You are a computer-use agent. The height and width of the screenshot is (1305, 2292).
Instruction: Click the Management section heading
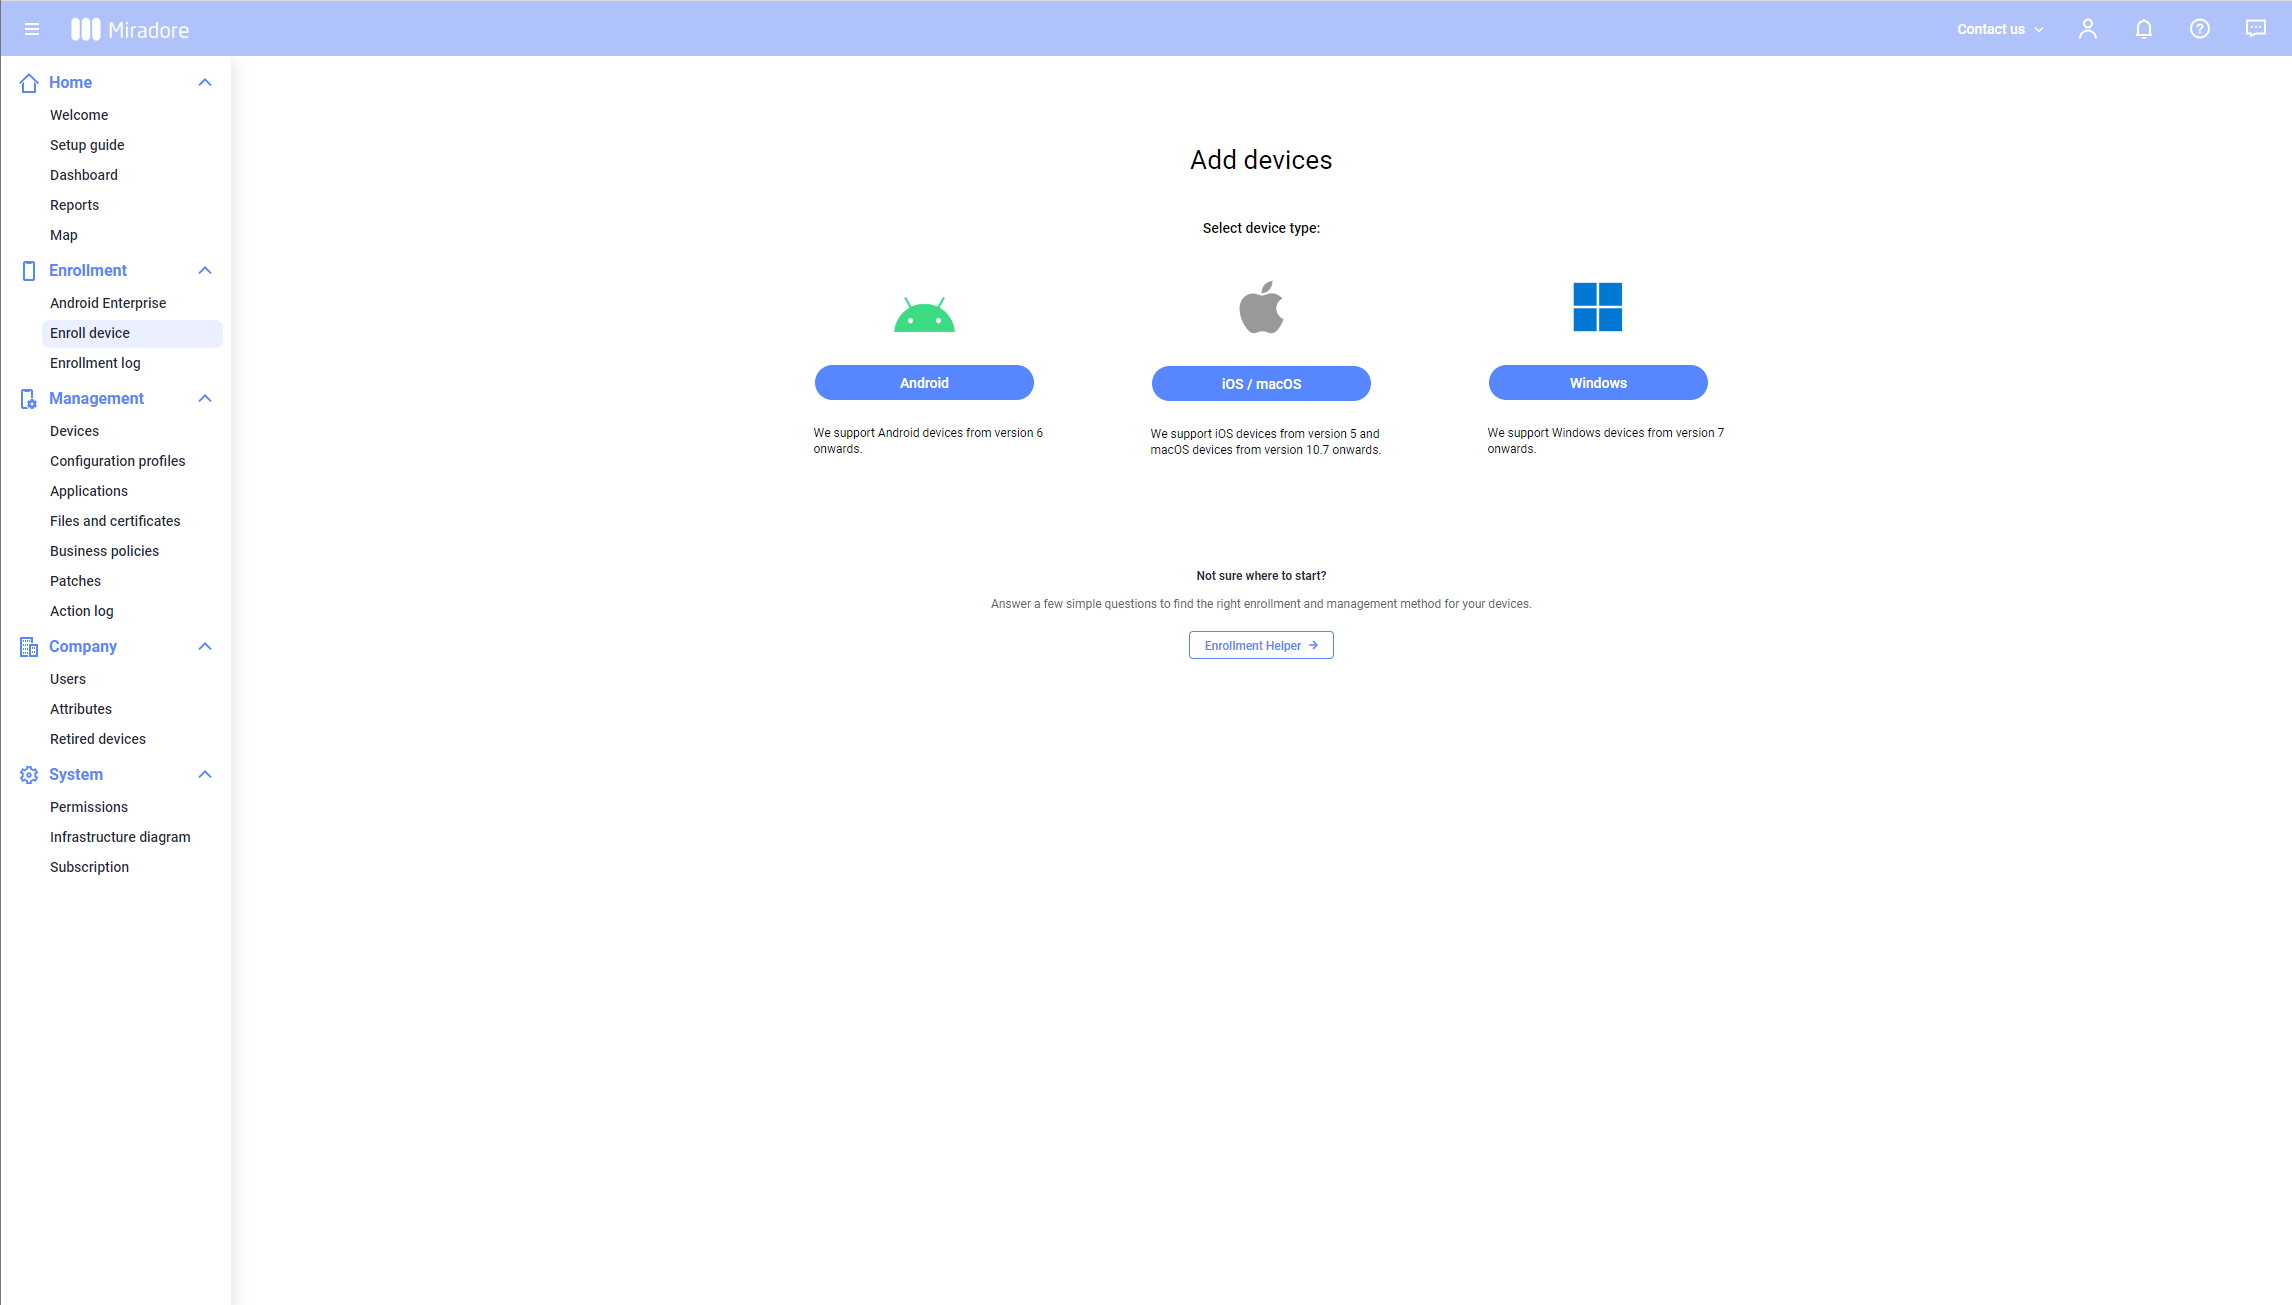click(x=96, y=399)
